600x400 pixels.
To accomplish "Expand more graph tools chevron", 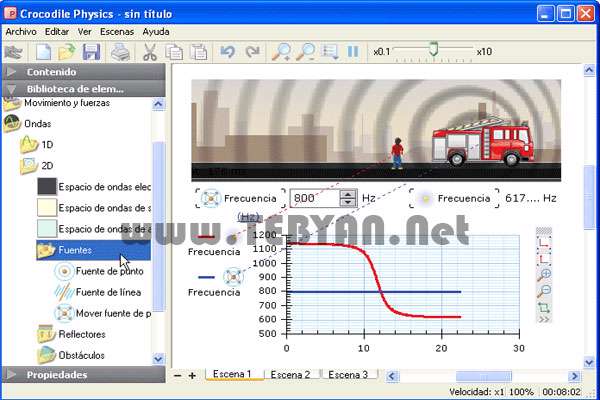I will pos(544,319).
